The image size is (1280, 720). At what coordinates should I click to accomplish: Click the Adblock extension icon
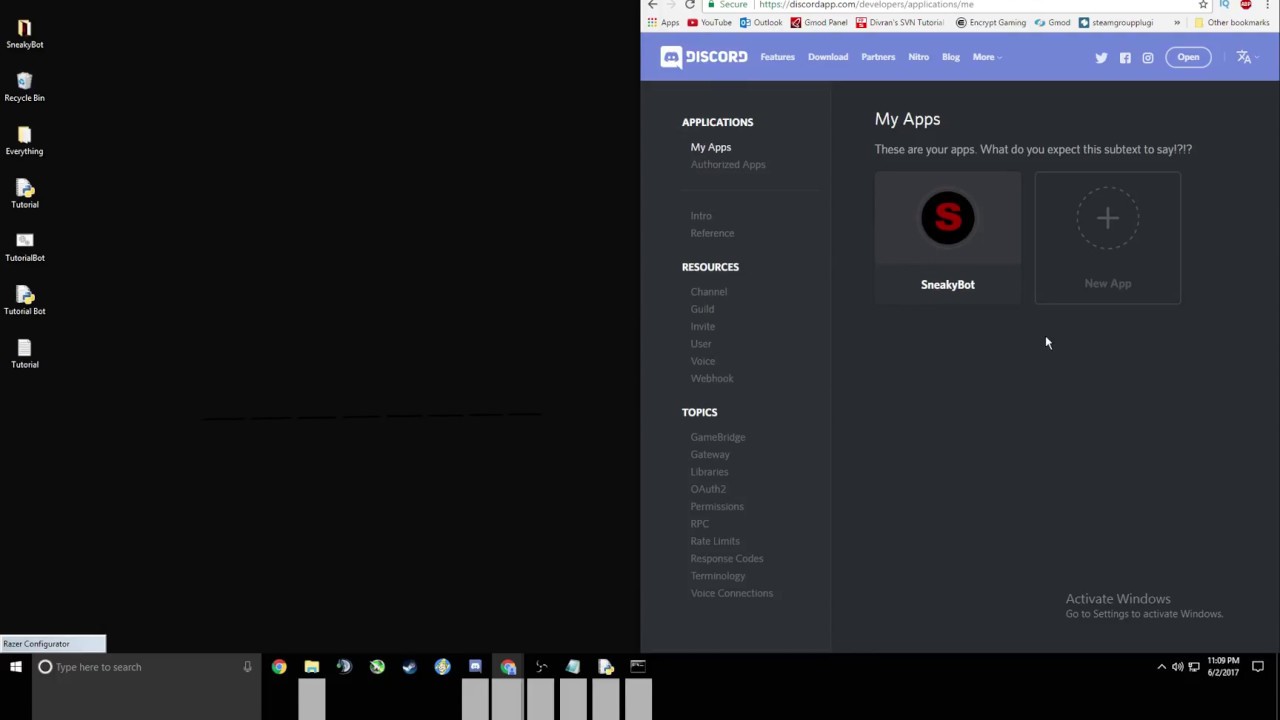[x=1246, y=5]
